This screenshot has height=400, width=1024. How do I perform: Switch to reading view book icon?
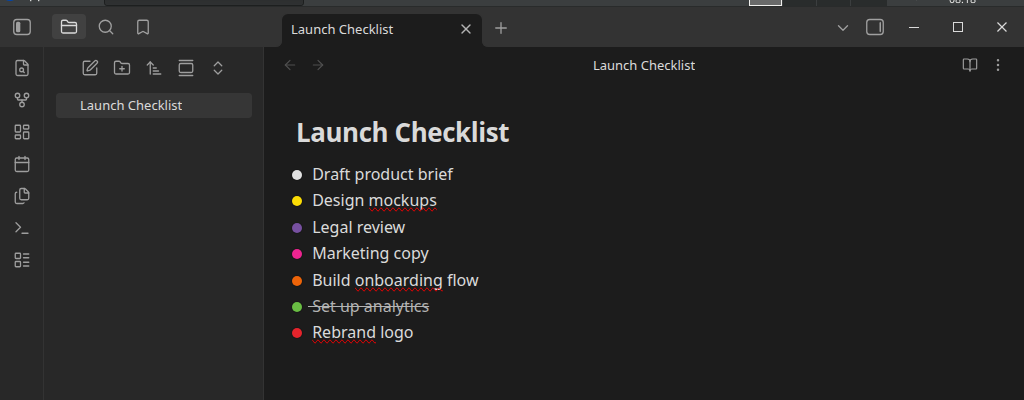[x=970, y=65]
